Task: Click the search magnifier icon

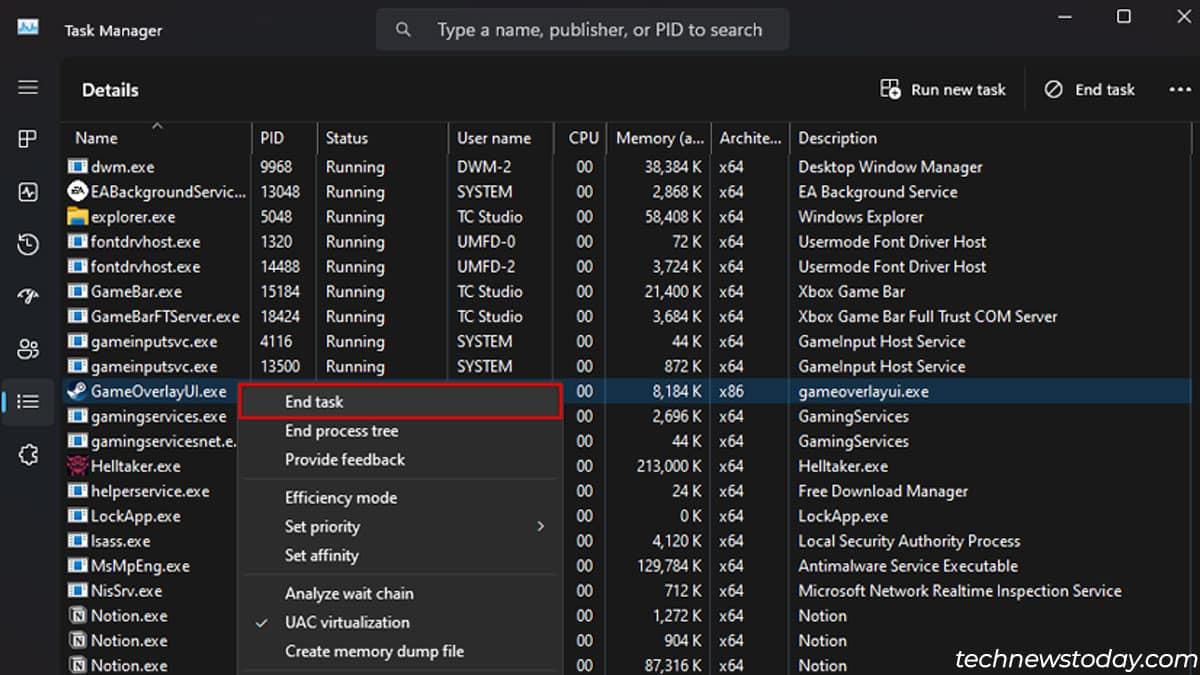Action: point(403,30)
